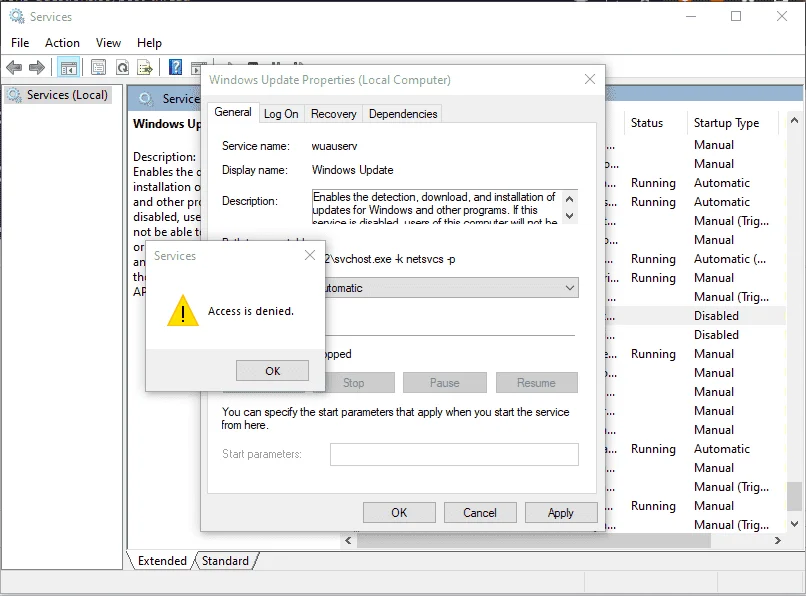Screen dimensions: 806x596
Task: Click the Export List toolbar icon
Action: (145, 67)
